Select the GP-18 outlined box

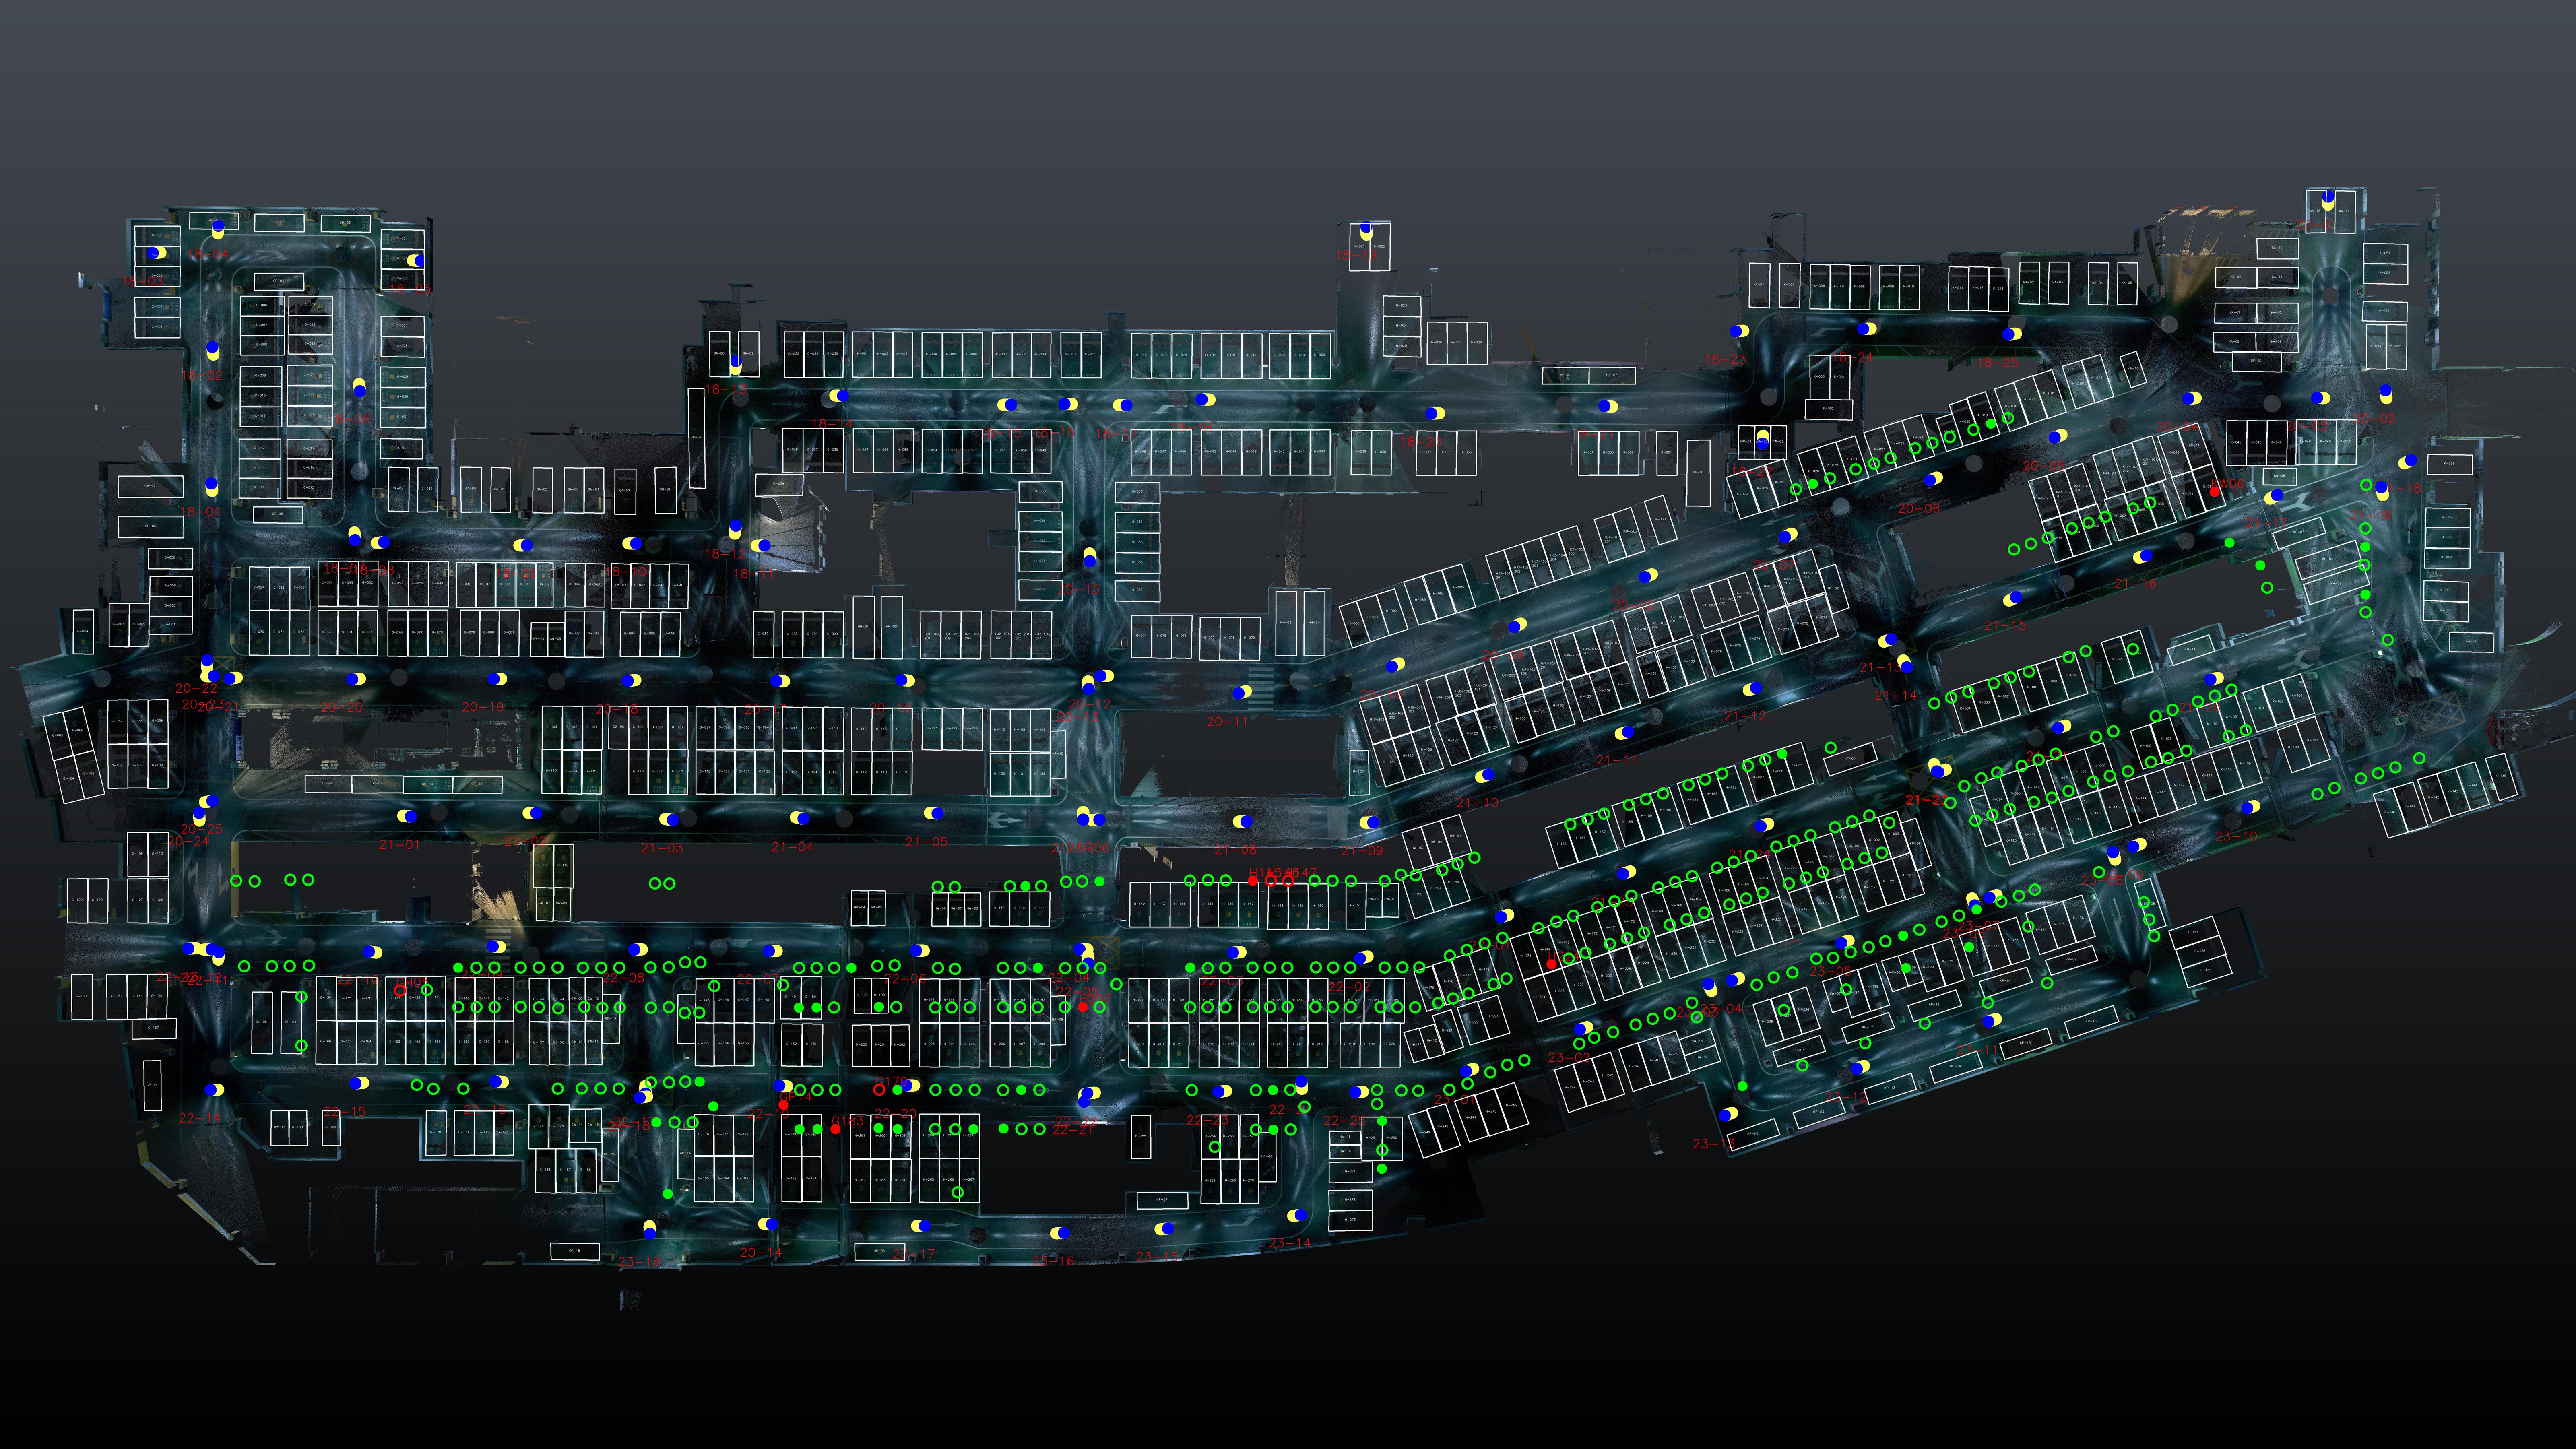click(575, 1251)
